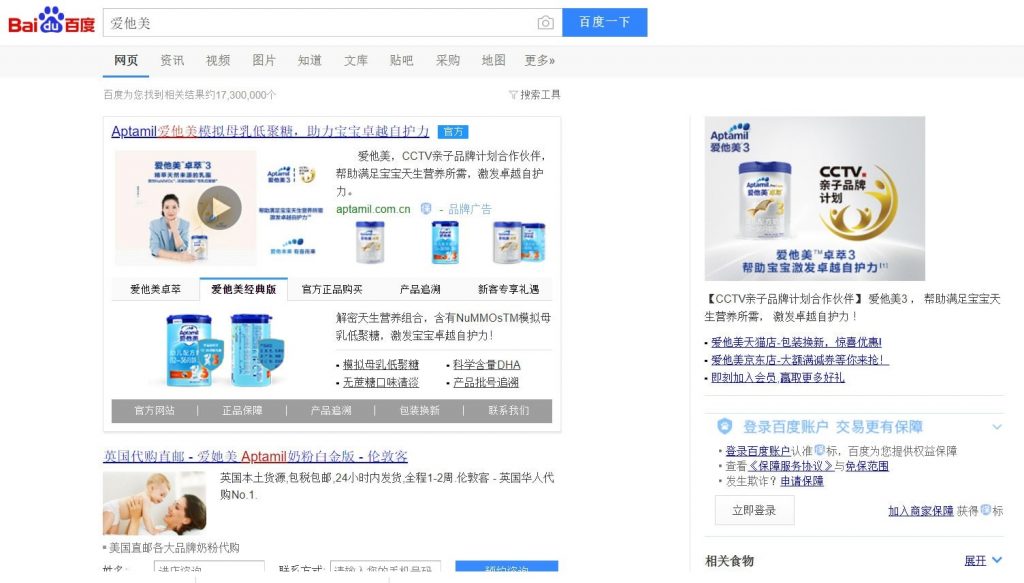The width and height of the screenshot is (1024, 583).
Task: Open the 贴吧 tab
Action: click(402, 60)
